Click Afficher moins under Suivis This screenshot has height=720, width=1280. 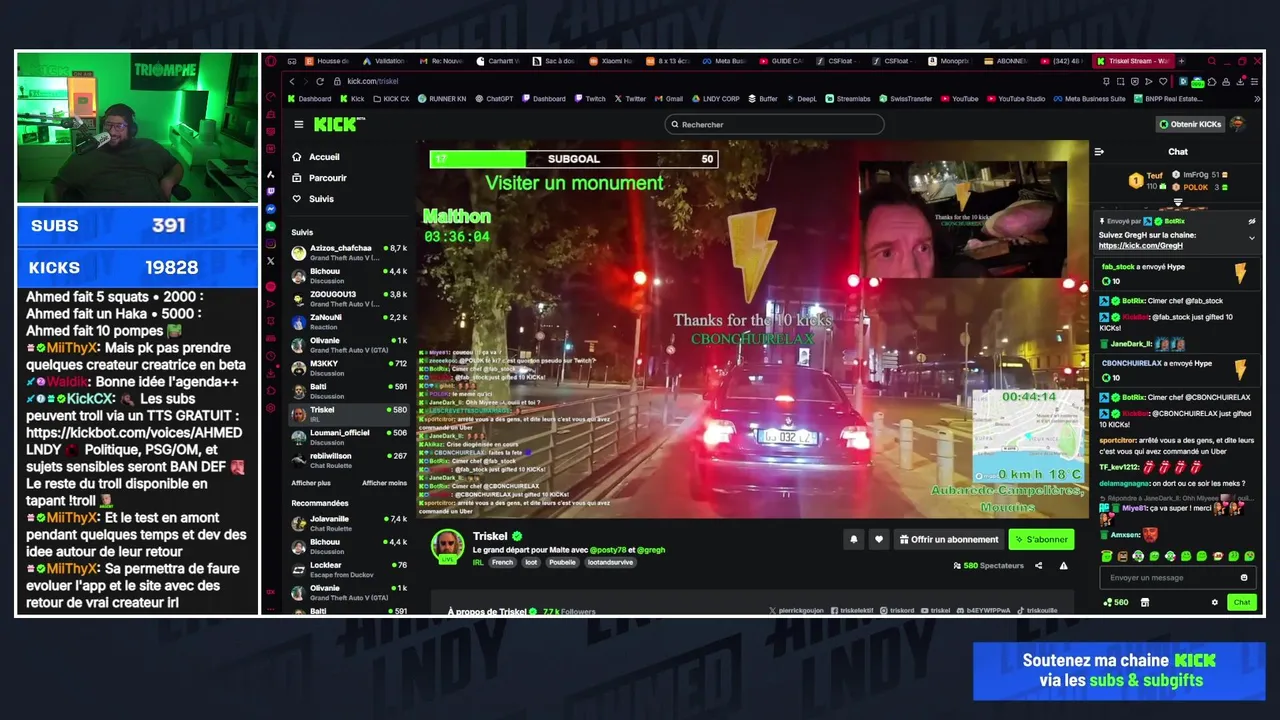385,483
